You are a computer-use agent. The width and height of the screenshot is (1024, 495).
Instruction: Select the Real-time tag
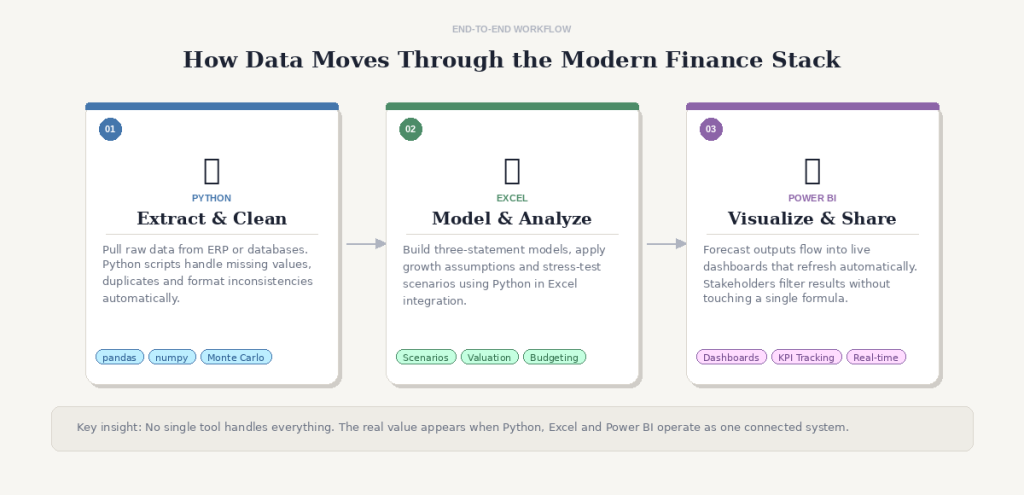click(876, 357)
